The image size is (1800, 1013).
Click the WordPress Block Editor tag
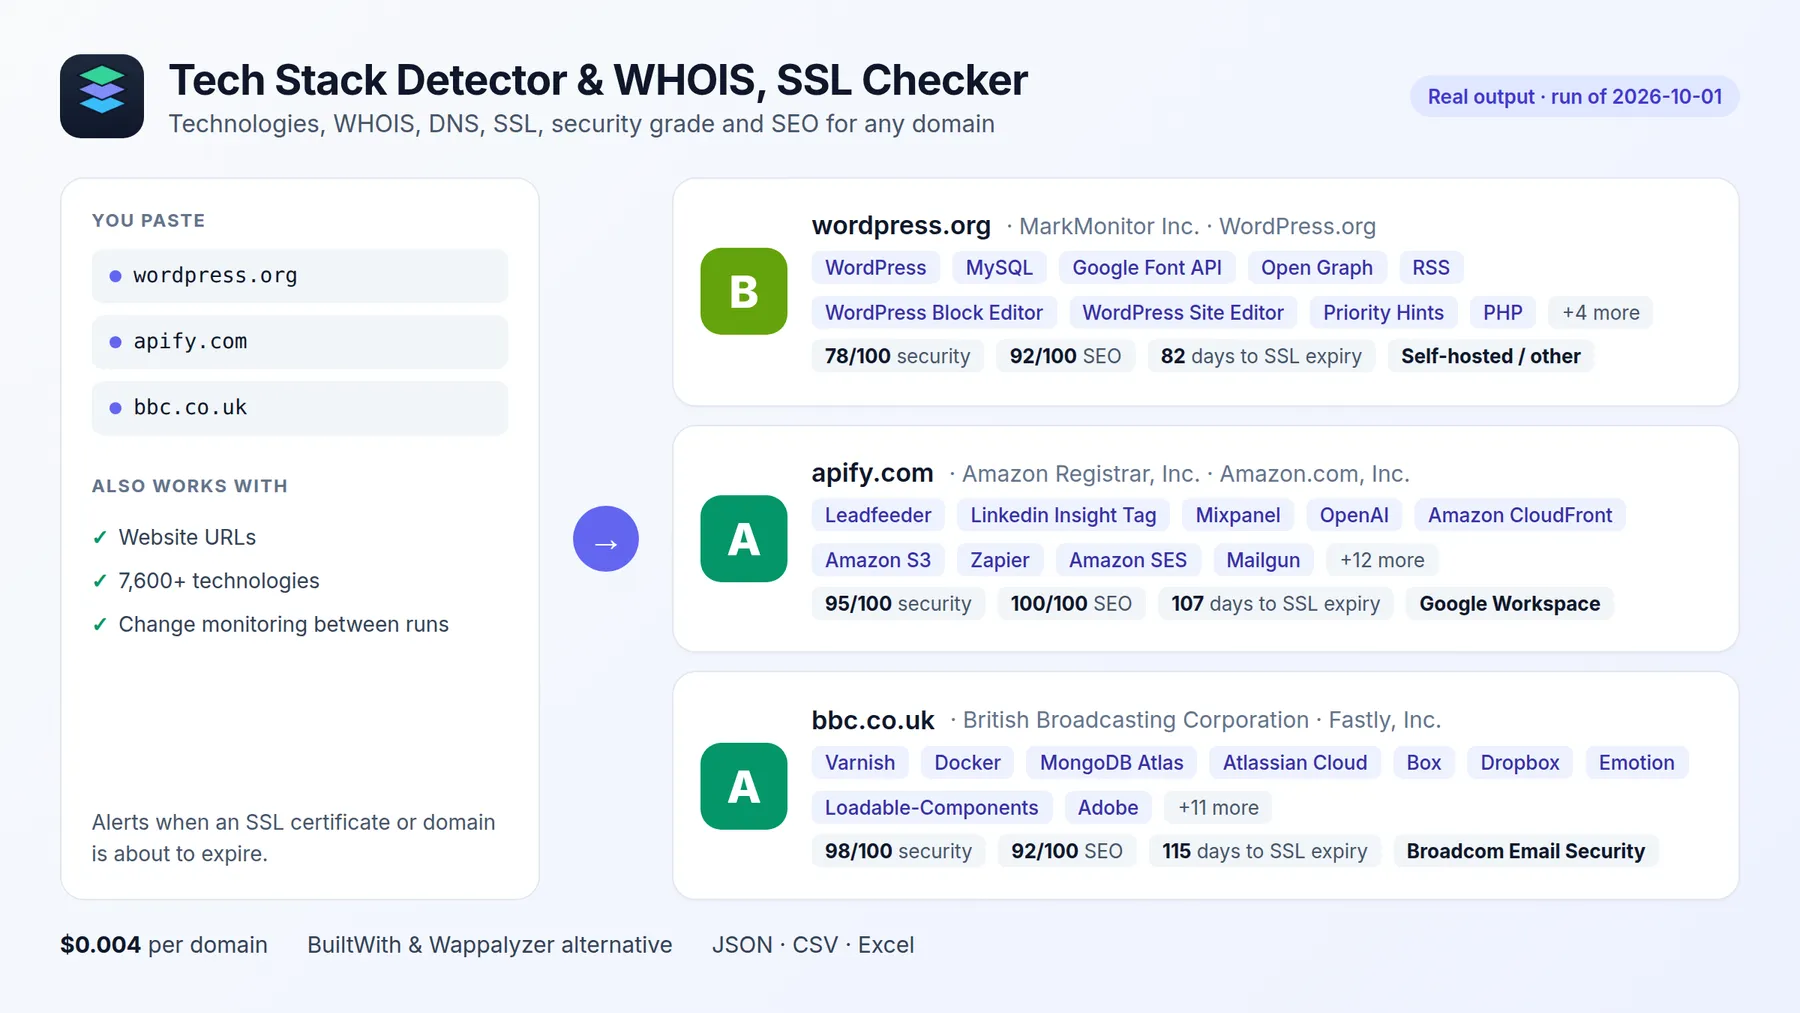[x=934, y=313]
